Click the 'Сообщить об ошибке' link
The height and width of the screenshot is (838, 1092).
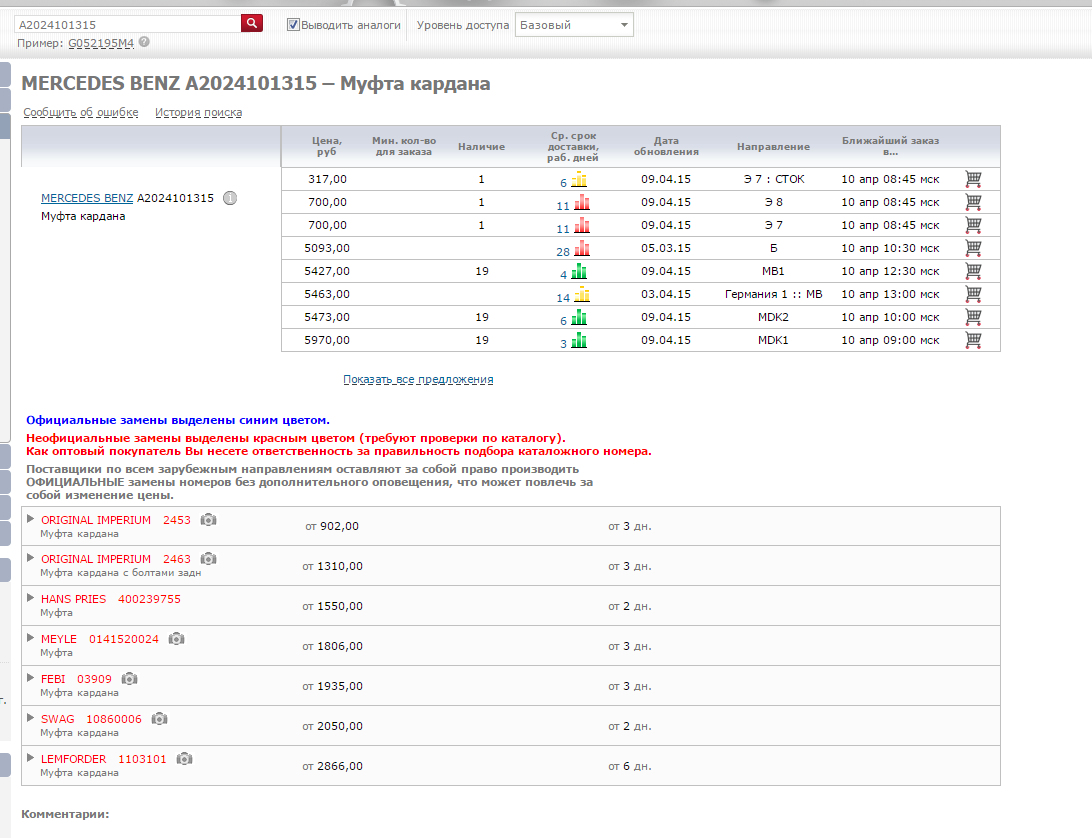[x=81, y=113]
